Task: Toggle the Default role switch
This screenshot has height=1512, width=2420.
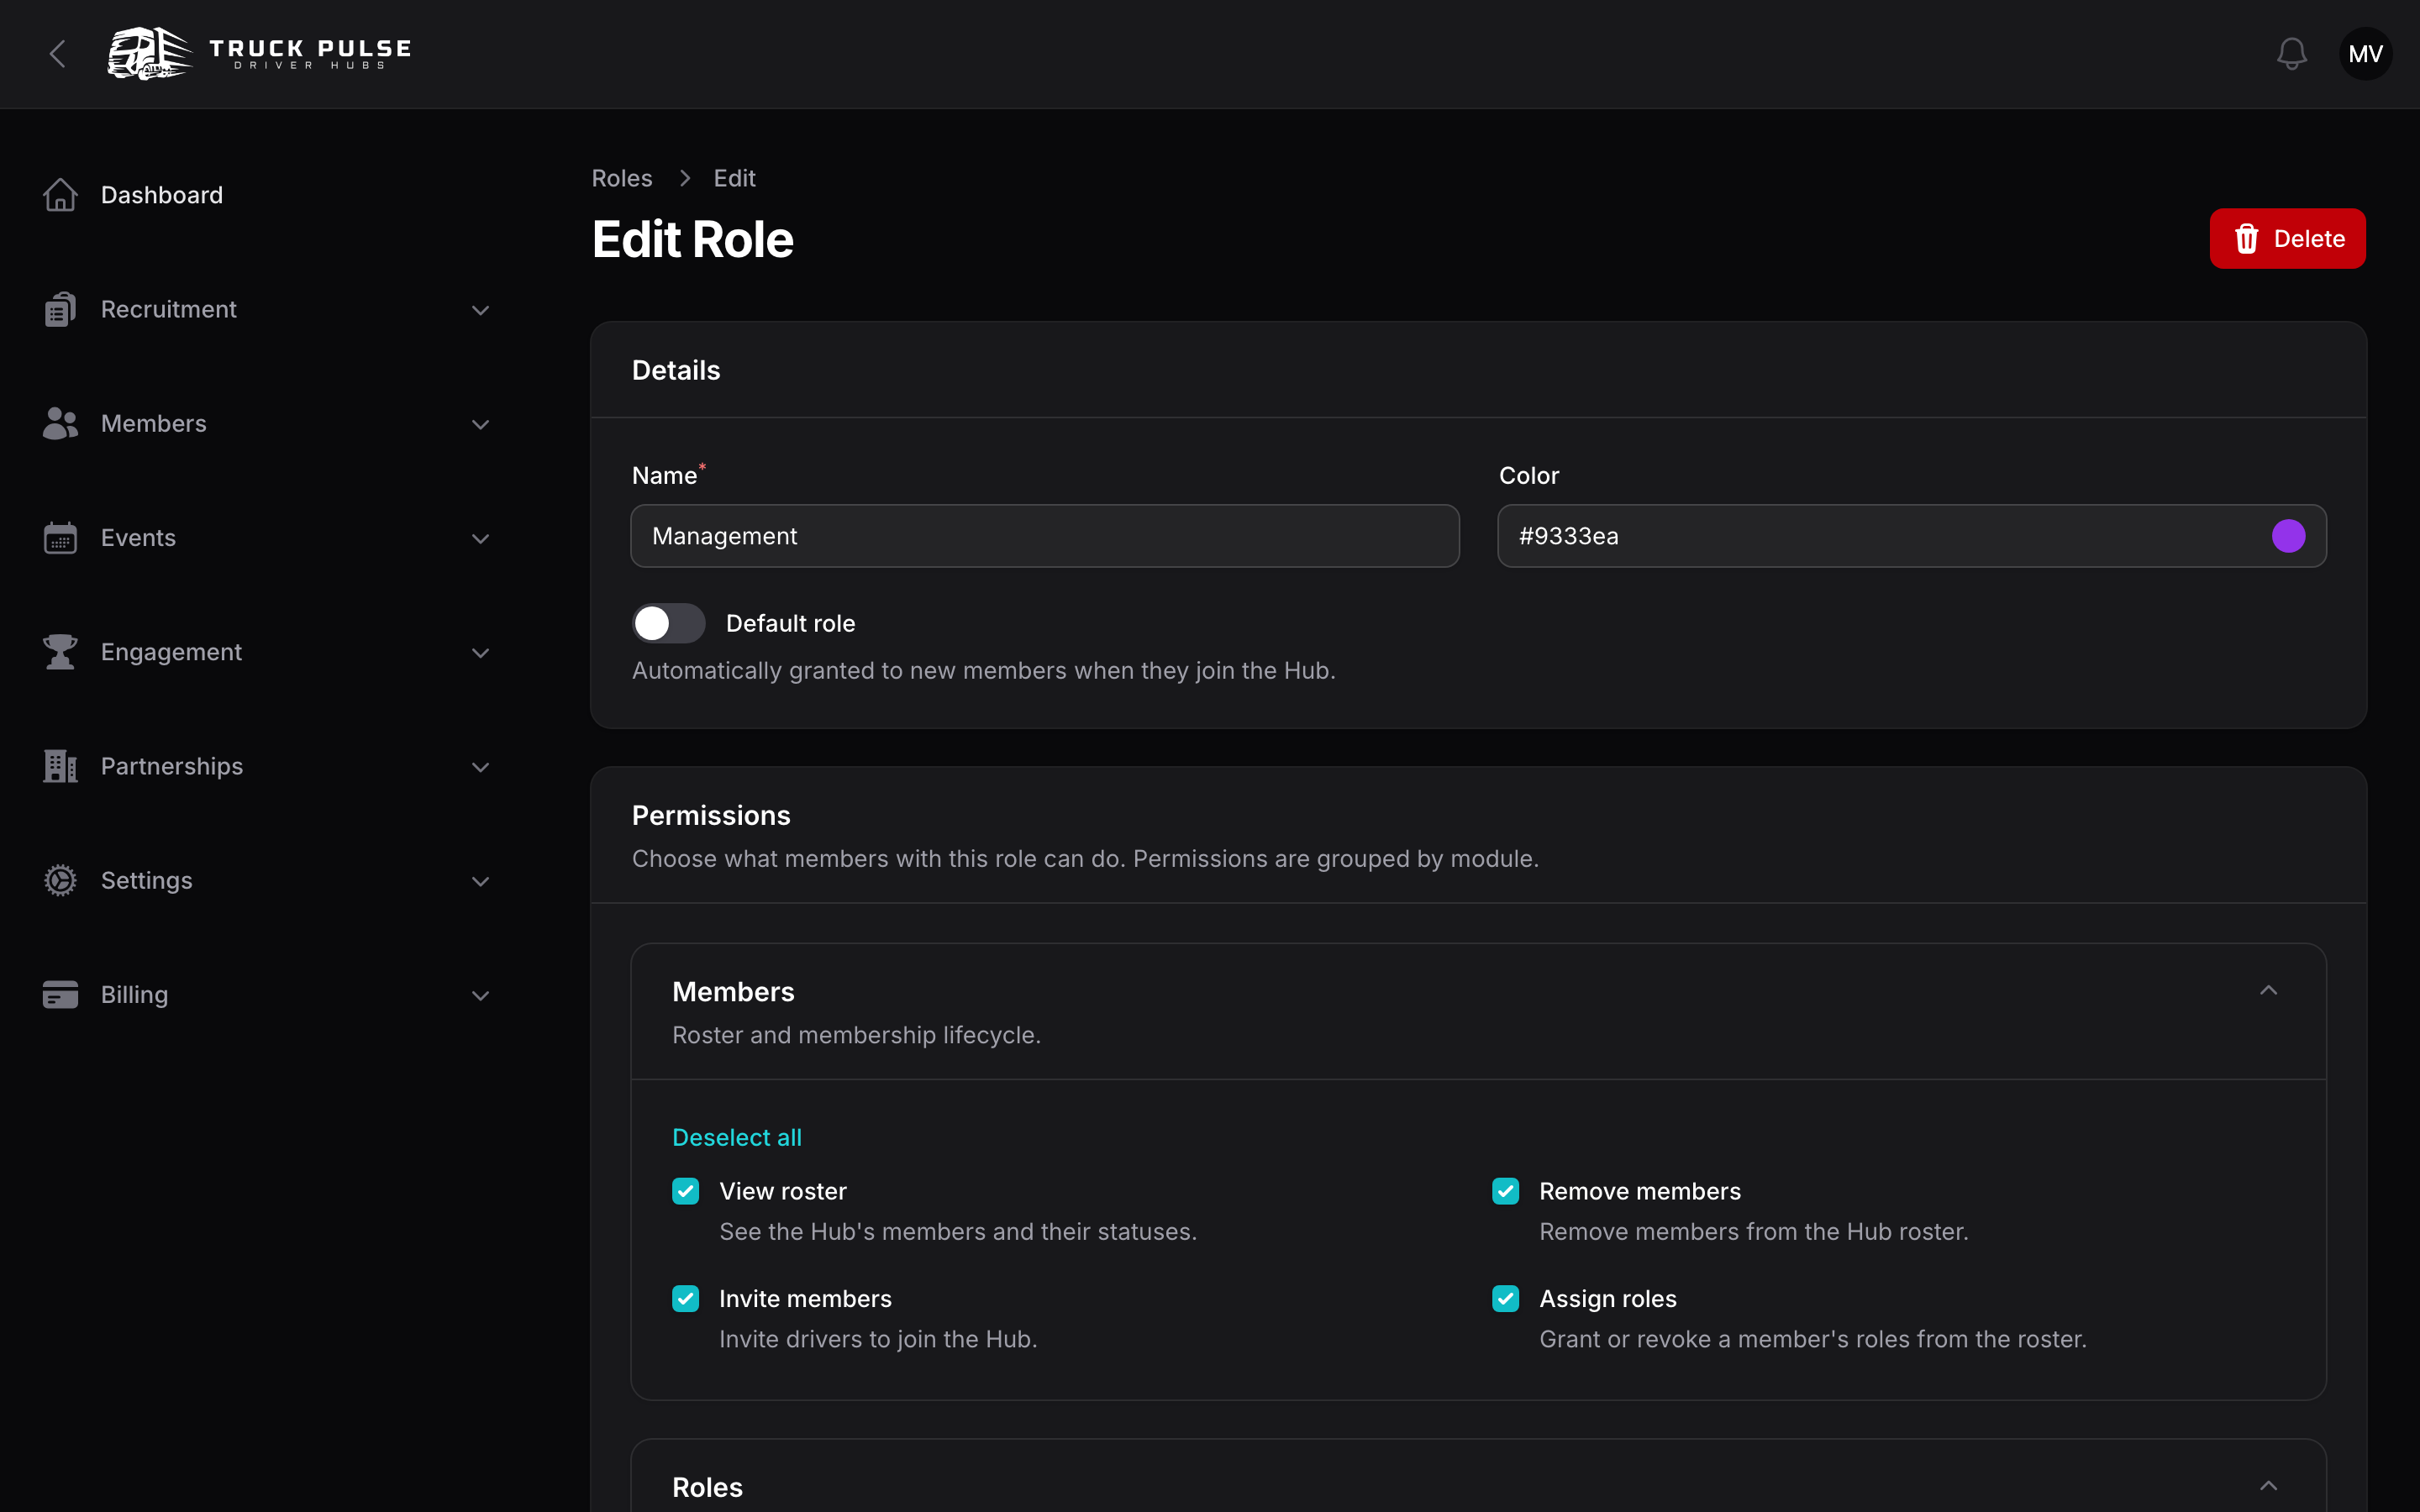Action: 668,623
